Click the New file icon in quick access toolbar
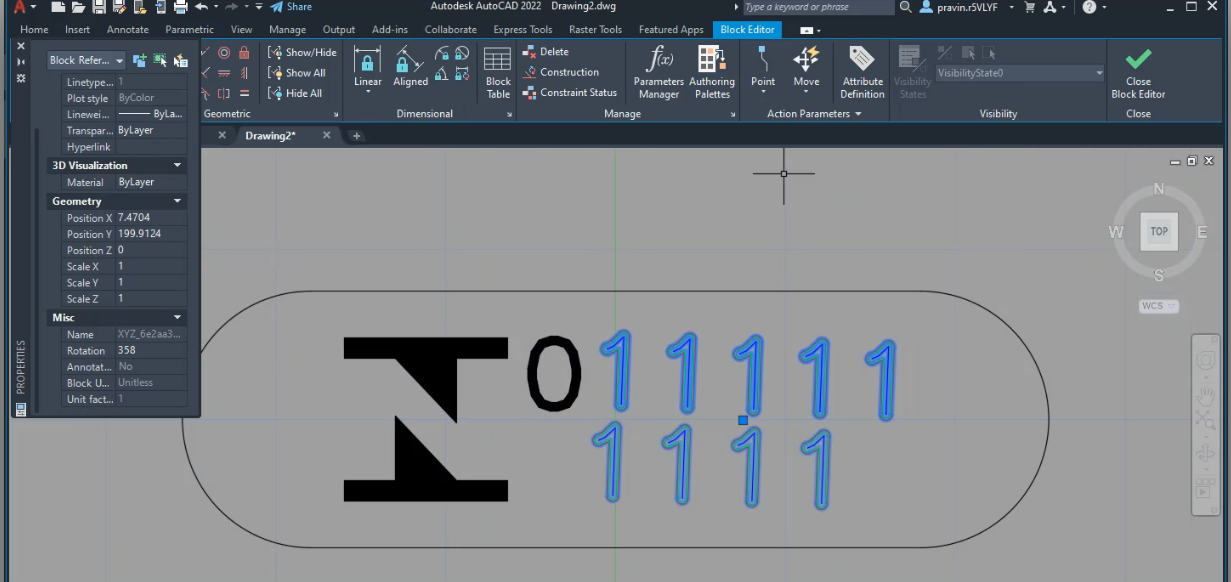The width and height of the screenshot is (1231, 582). click(x=60, y=7)
